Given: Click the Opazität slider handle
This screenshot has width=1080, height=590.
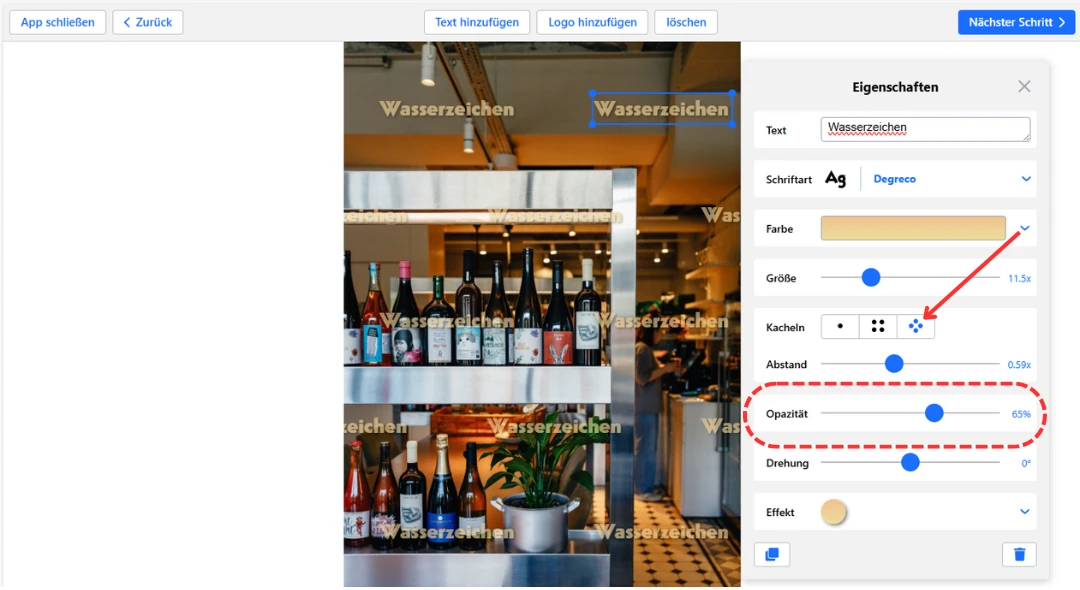Looking at the screenshot, I should click(x=934, y=413).
